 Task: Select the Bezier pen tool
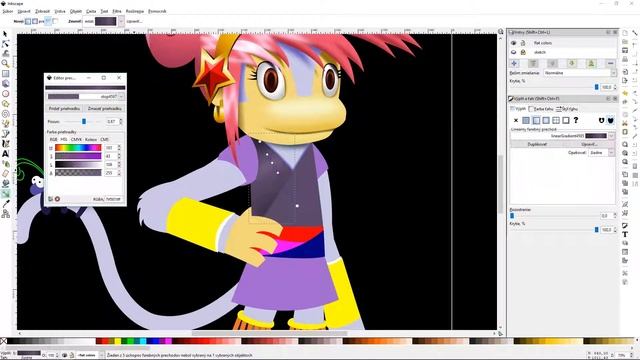[x=5, y=134]
